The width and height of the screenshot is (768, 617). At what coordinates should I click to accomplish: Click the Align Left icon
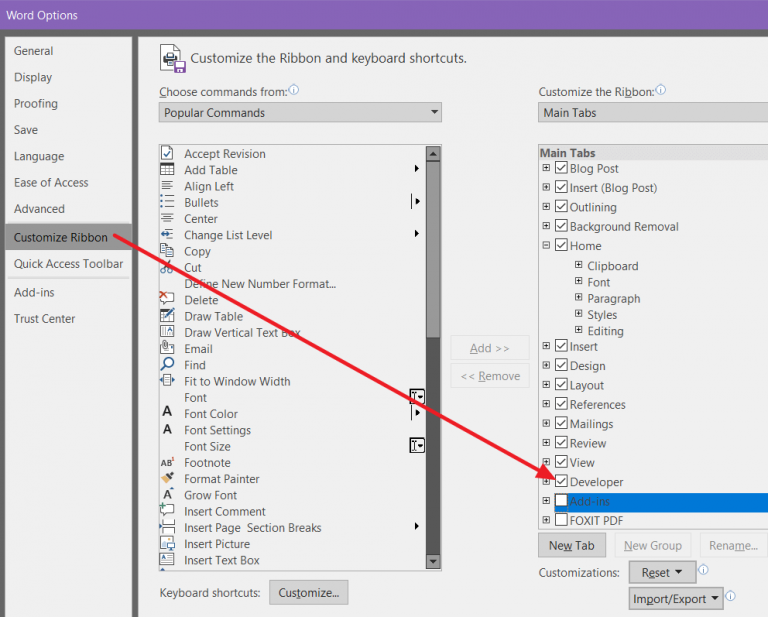[x=167, y=186]
